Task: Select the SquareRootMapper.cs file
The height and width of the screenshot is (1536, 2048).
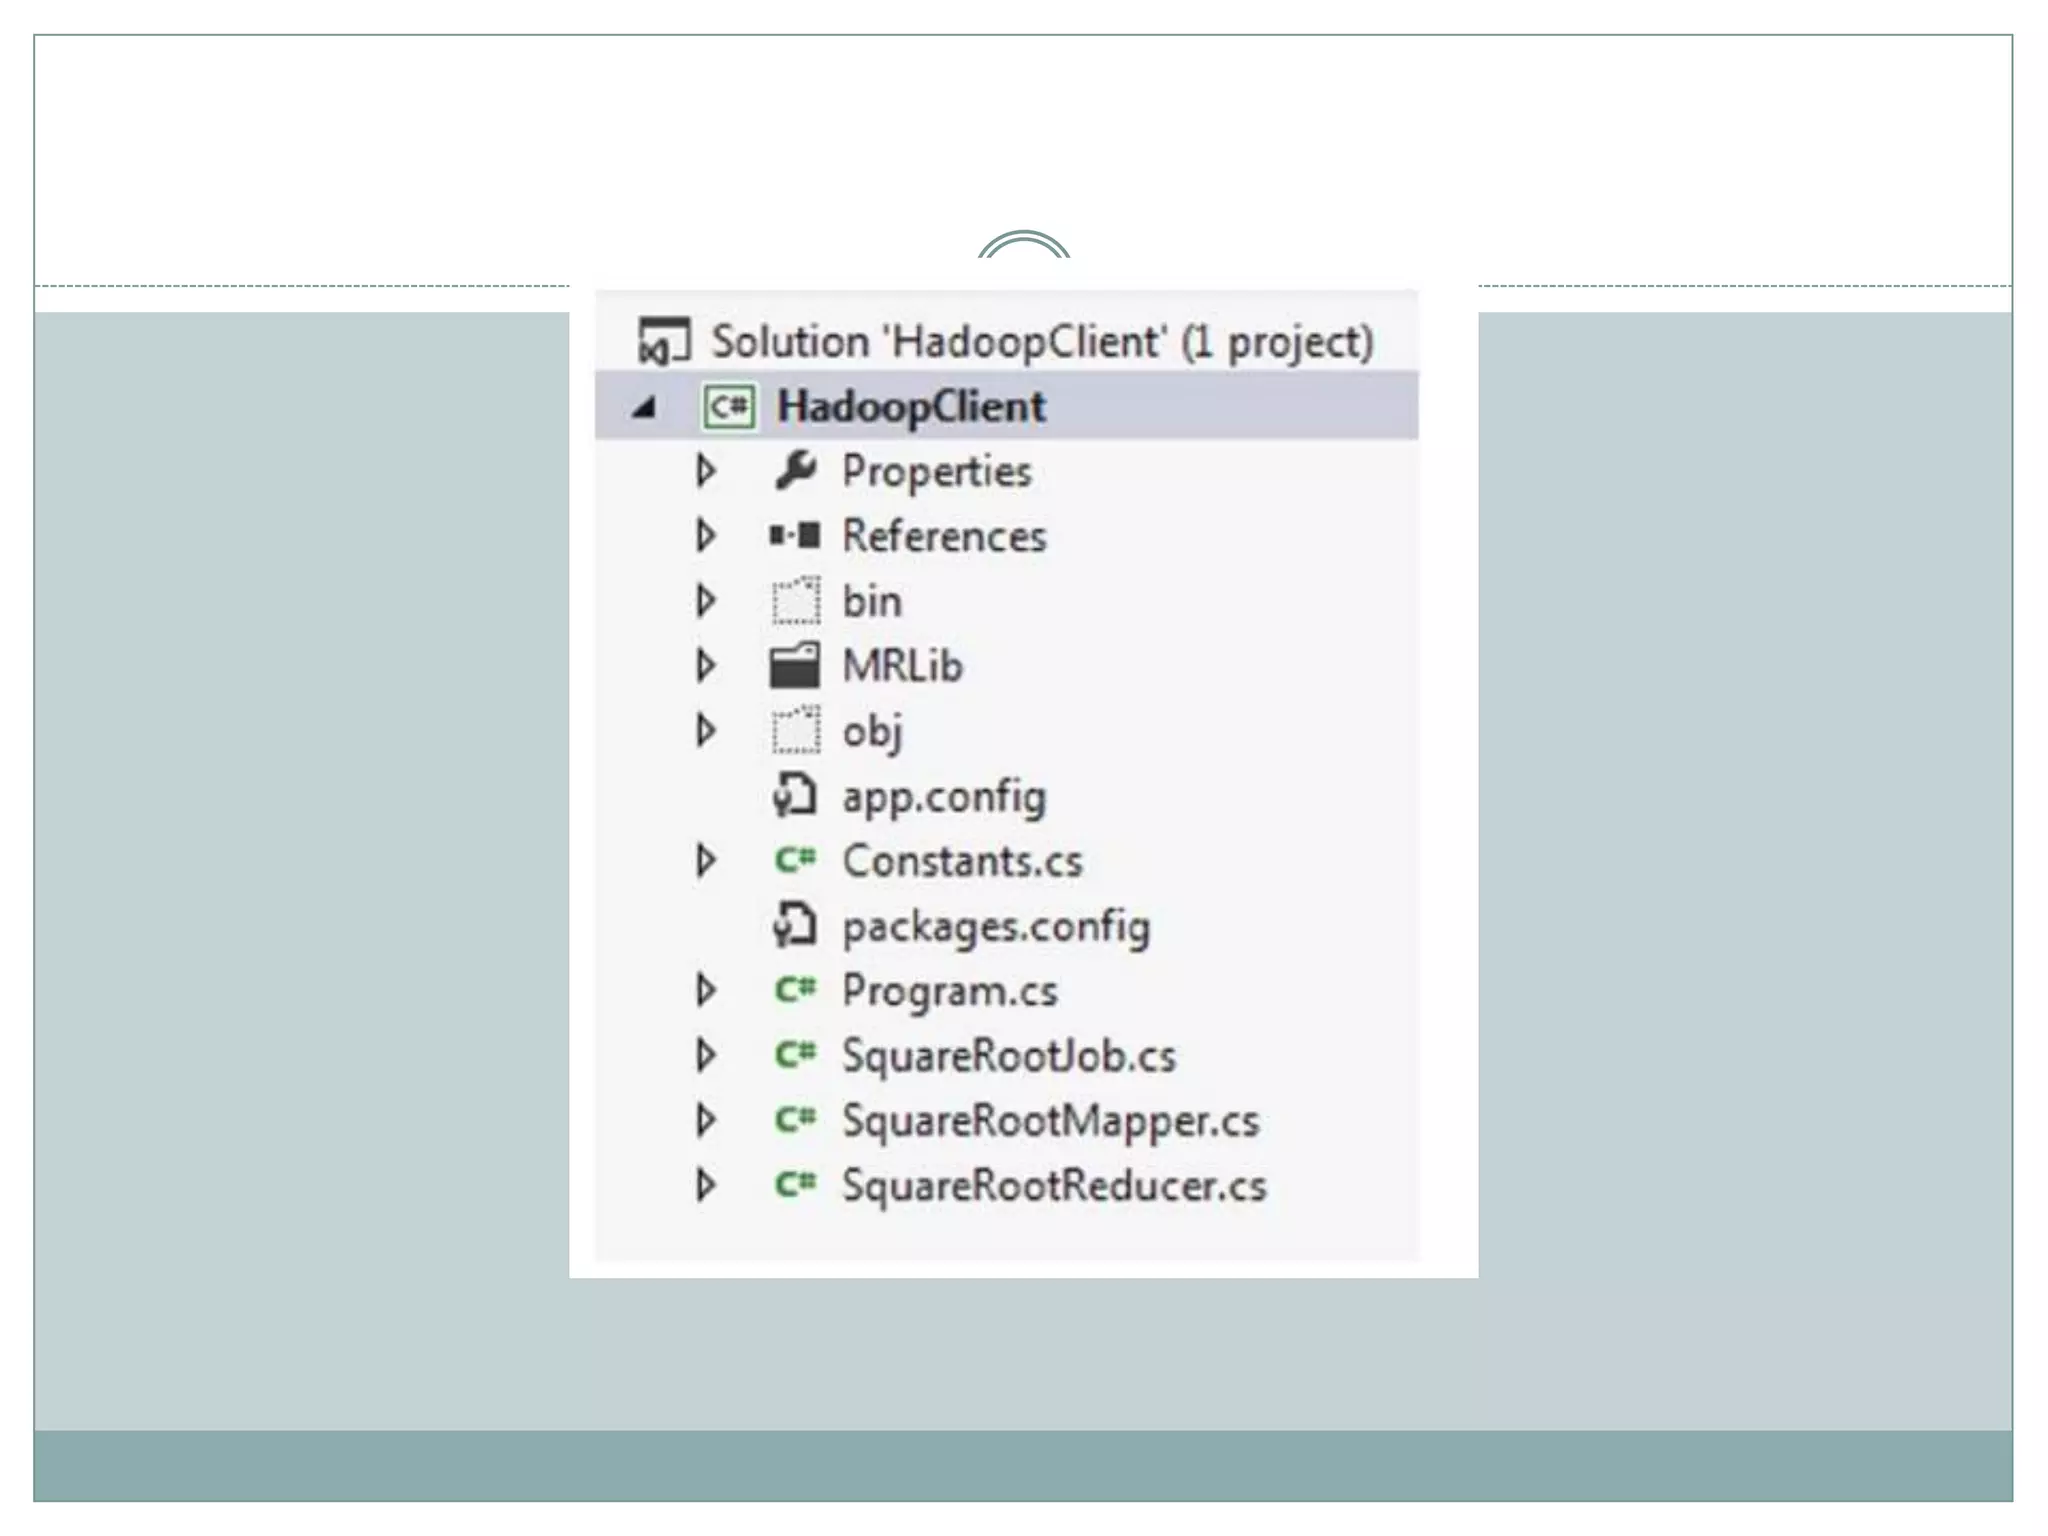Action: [1050, 1121]
